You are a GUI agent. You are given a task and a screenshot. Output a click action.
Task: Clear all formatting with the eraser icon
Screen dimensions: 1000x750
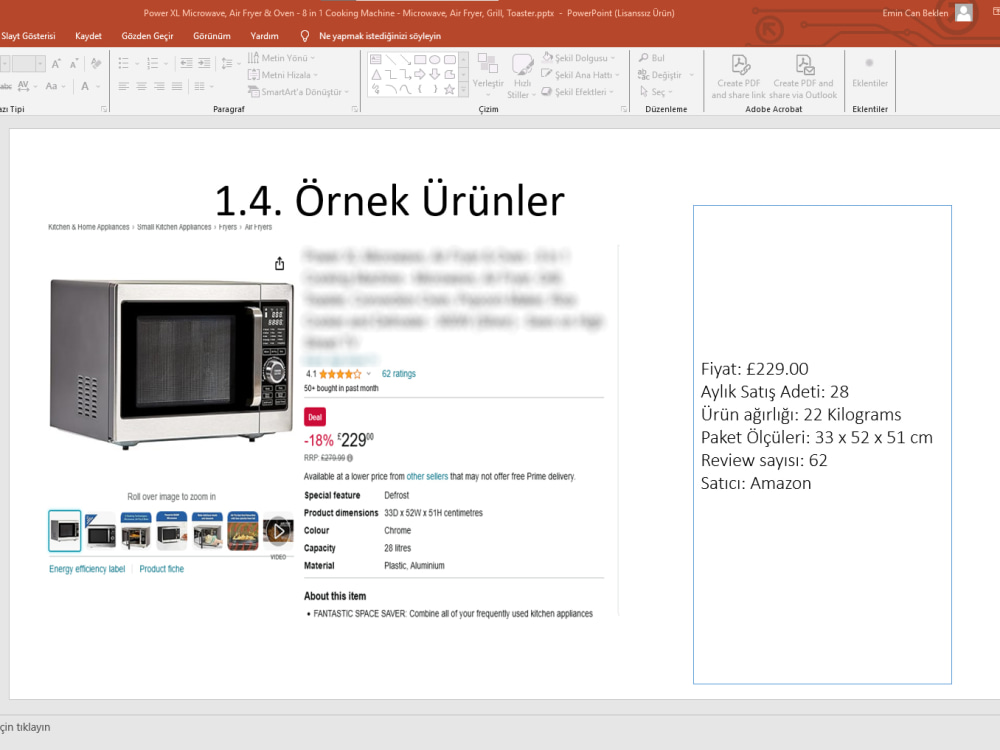(x=96, y=63)
